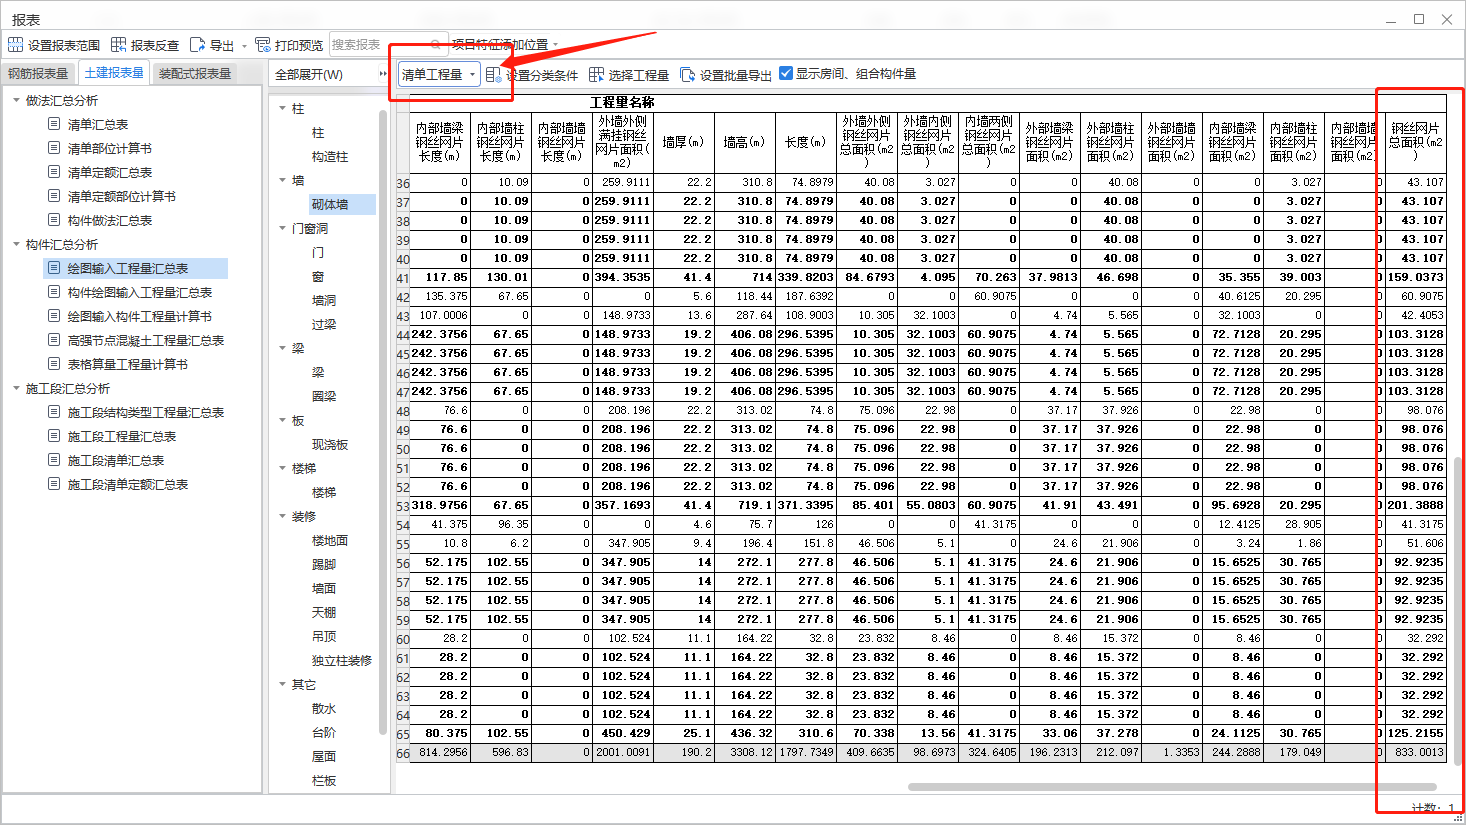This screenshot has height=825, width=1466.
Task: Click the 导出 export icon
Action: point(197,45)
